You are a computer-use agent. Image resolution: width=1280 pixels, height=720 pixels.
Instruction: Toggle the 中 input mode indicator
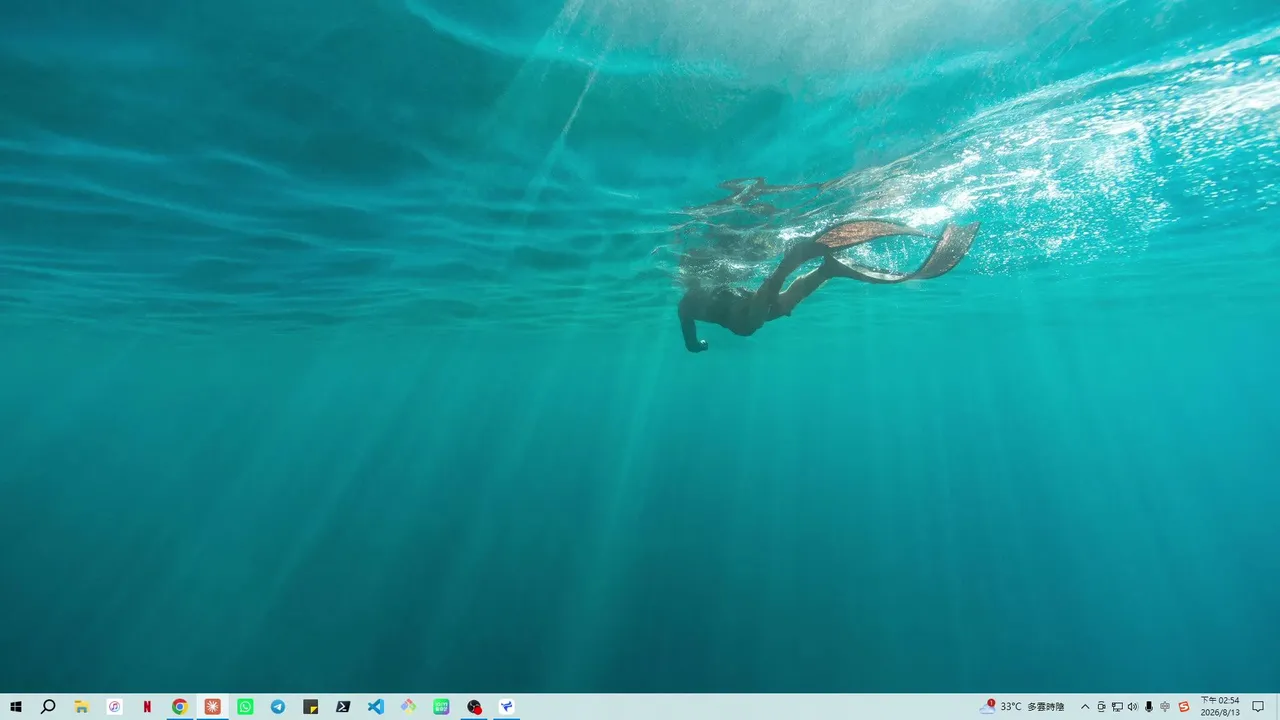click(x=1165, y=707)
